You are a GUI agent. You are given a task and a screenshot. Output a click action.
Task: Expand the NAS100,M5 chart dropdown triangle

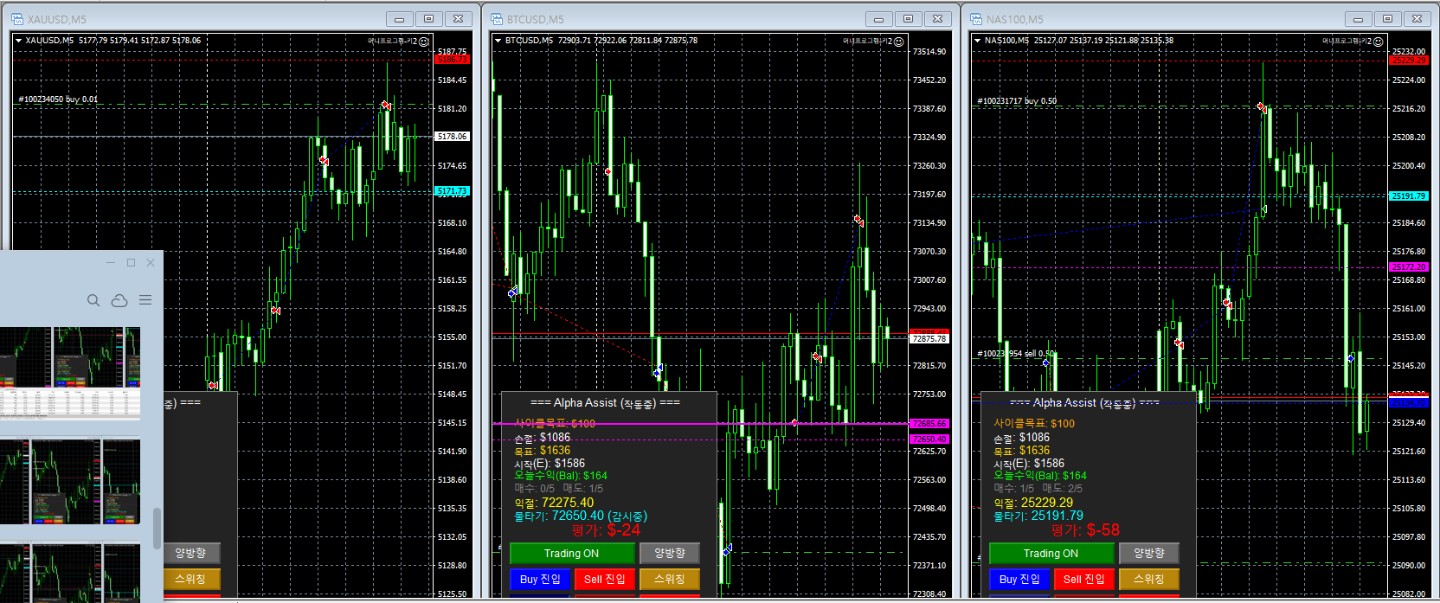977,40
